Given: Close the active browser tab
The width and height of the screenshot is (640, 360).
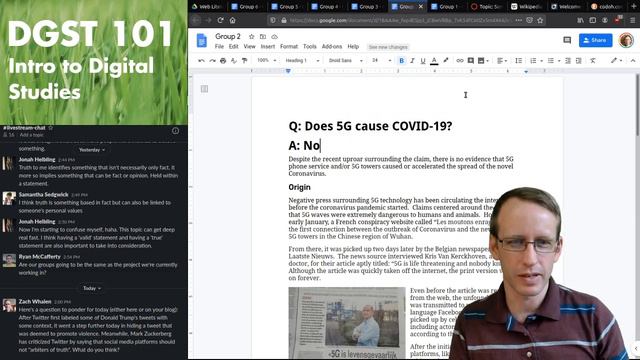Looking at the screenshot, I should point(420,7).
